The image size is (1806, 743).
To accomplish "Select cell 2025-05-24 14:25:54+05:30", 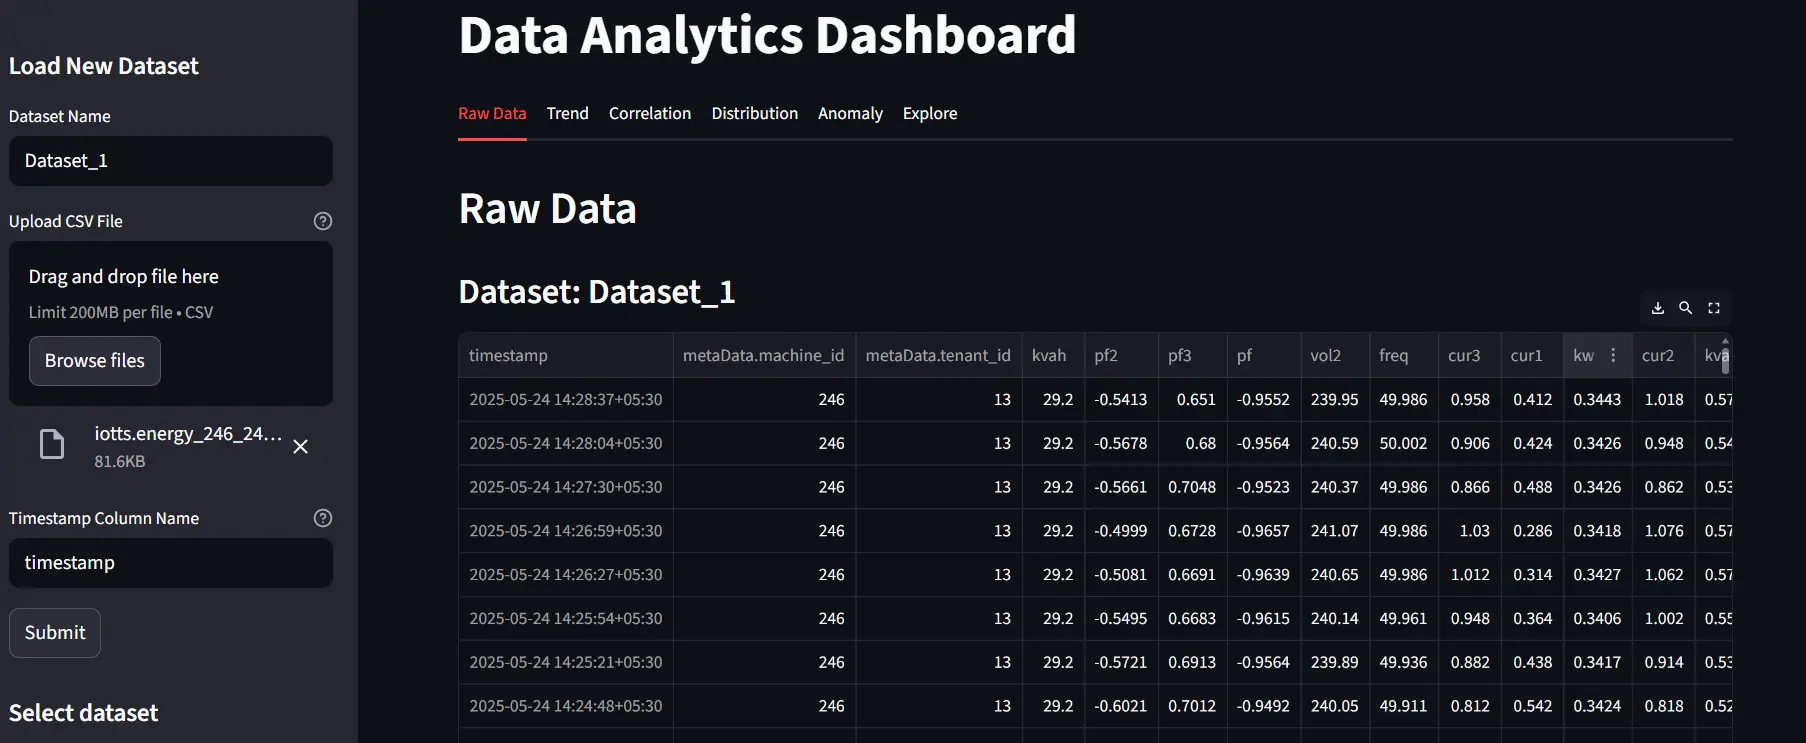I will tap(565, 619).
